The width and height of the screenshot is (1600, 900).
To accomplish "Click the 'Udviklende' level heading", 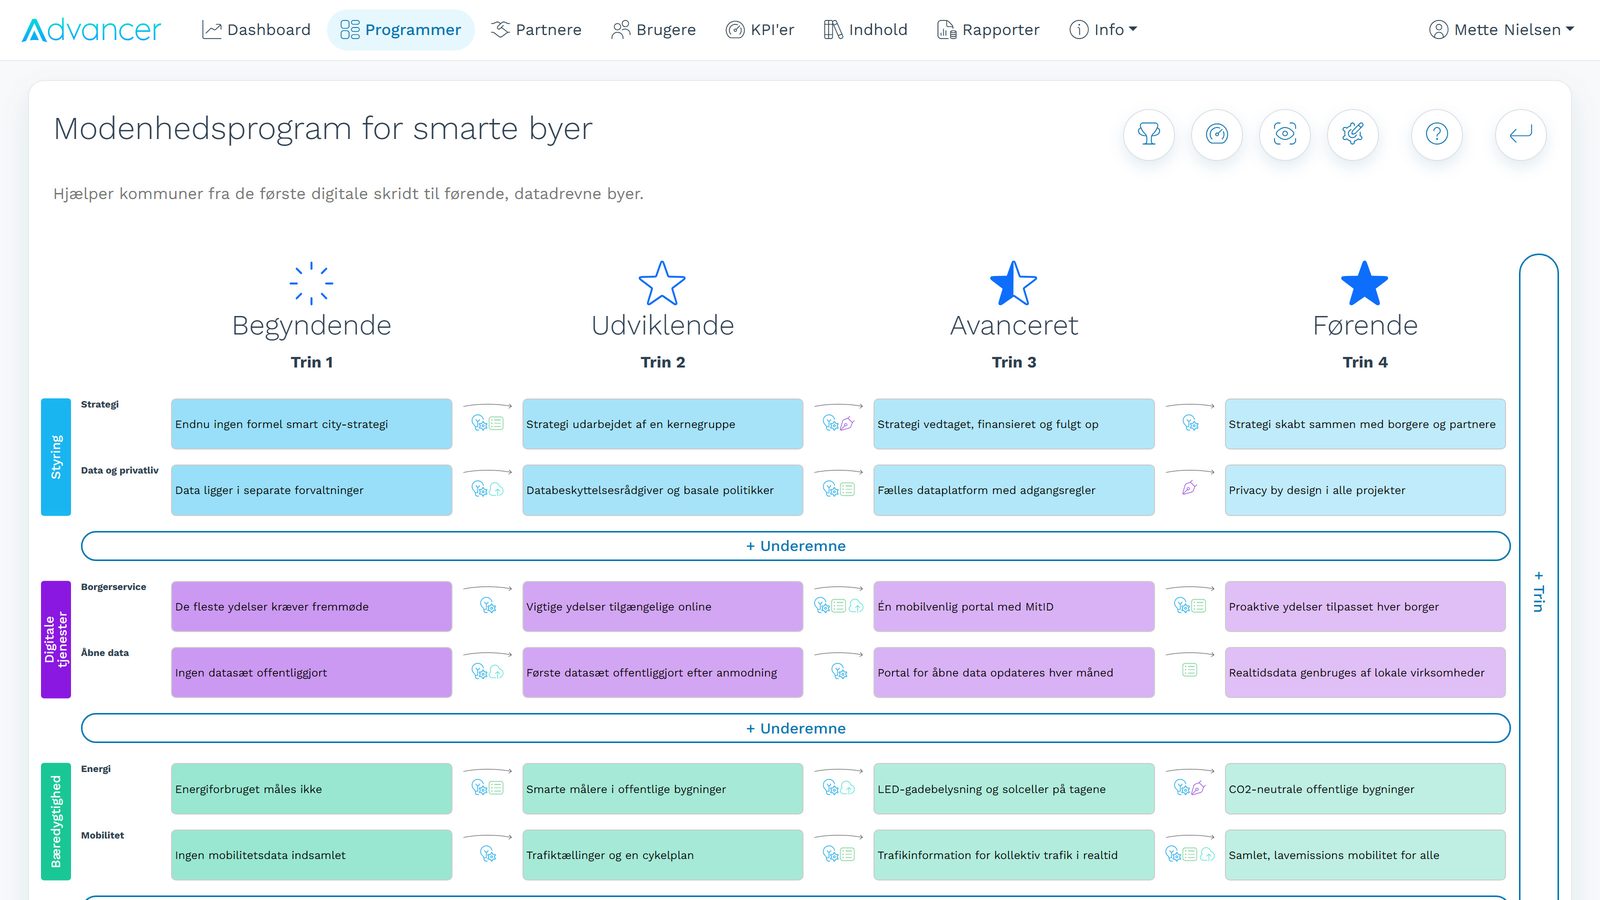I will coord(663,325).
